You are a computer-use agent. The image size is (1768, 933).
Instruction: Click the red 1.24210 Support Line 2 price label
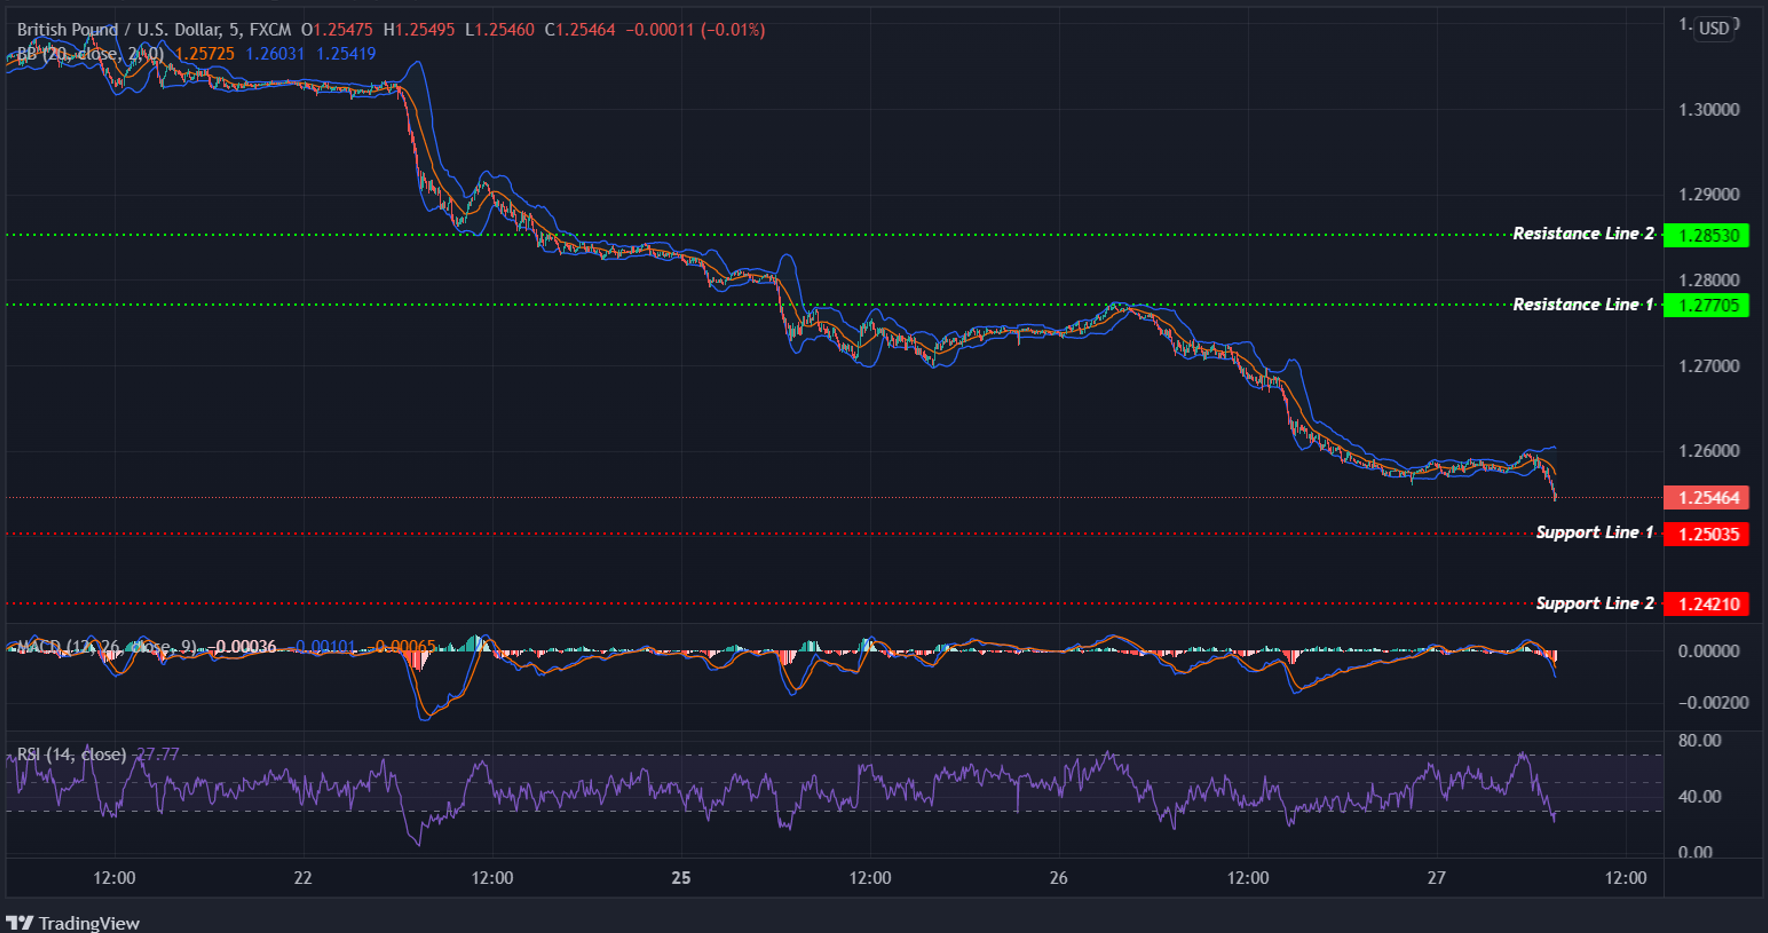pos(1707,603)
